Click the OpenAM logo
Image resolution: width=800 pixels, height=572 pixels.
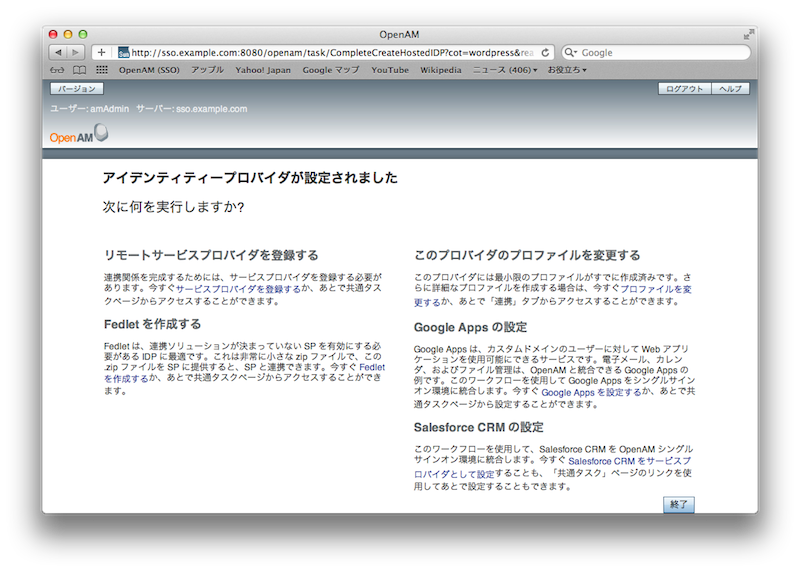tap(78, 135)
